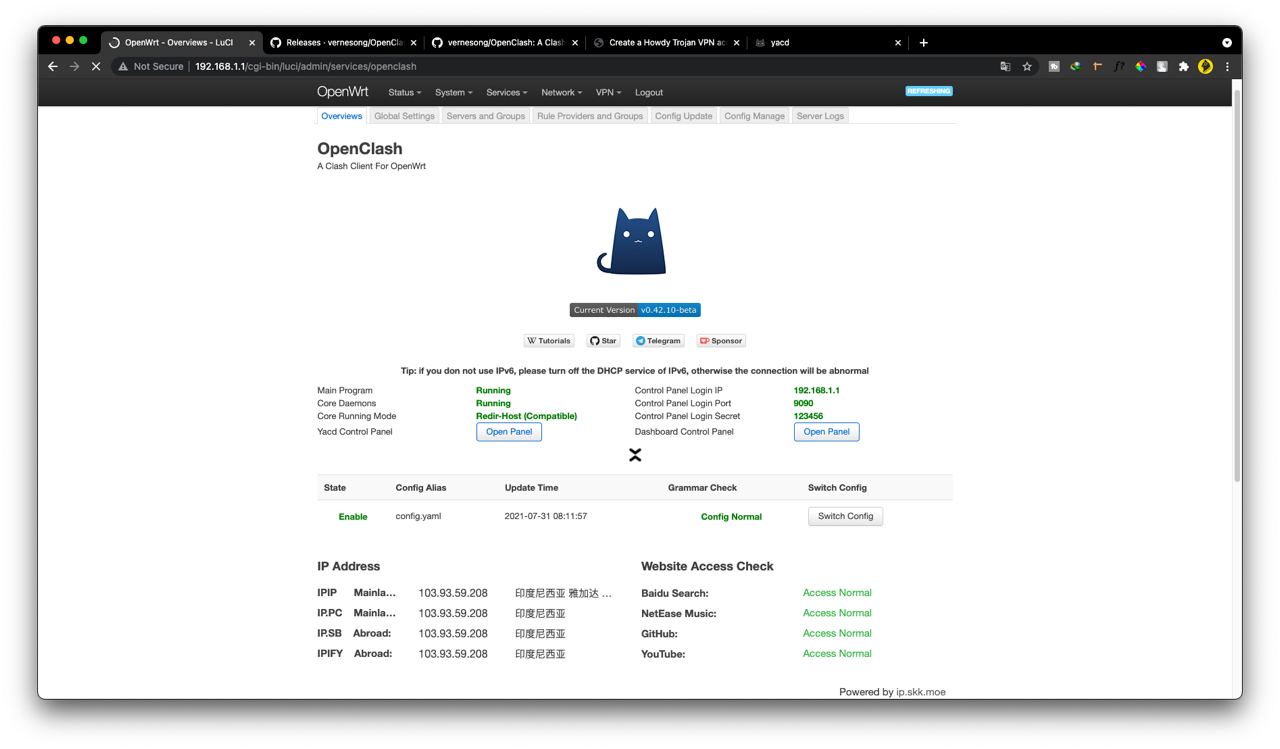Image resolution: width=1280 pixels, height=749 pixels.
Task: Click the login port value 9090
Action: [804, 403]
